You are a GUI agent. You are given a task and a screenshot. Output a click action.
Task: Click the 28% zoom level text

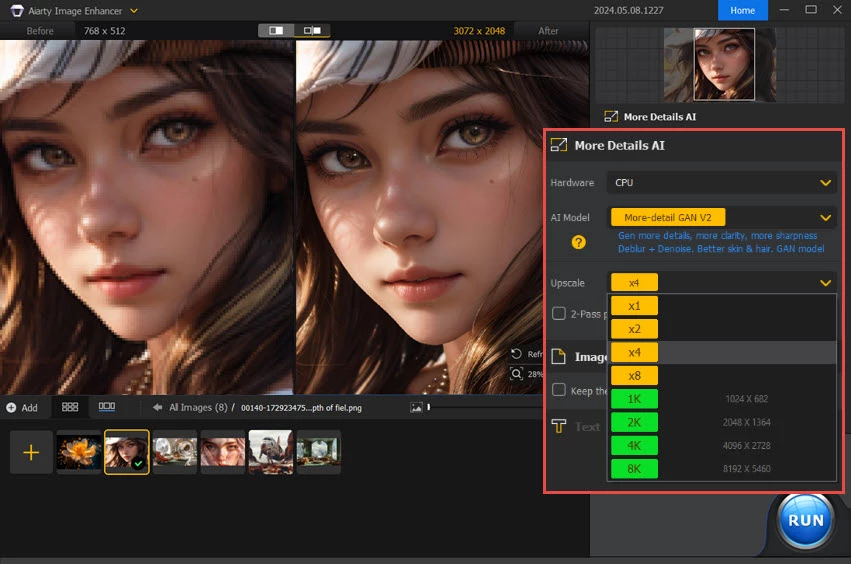535,374
